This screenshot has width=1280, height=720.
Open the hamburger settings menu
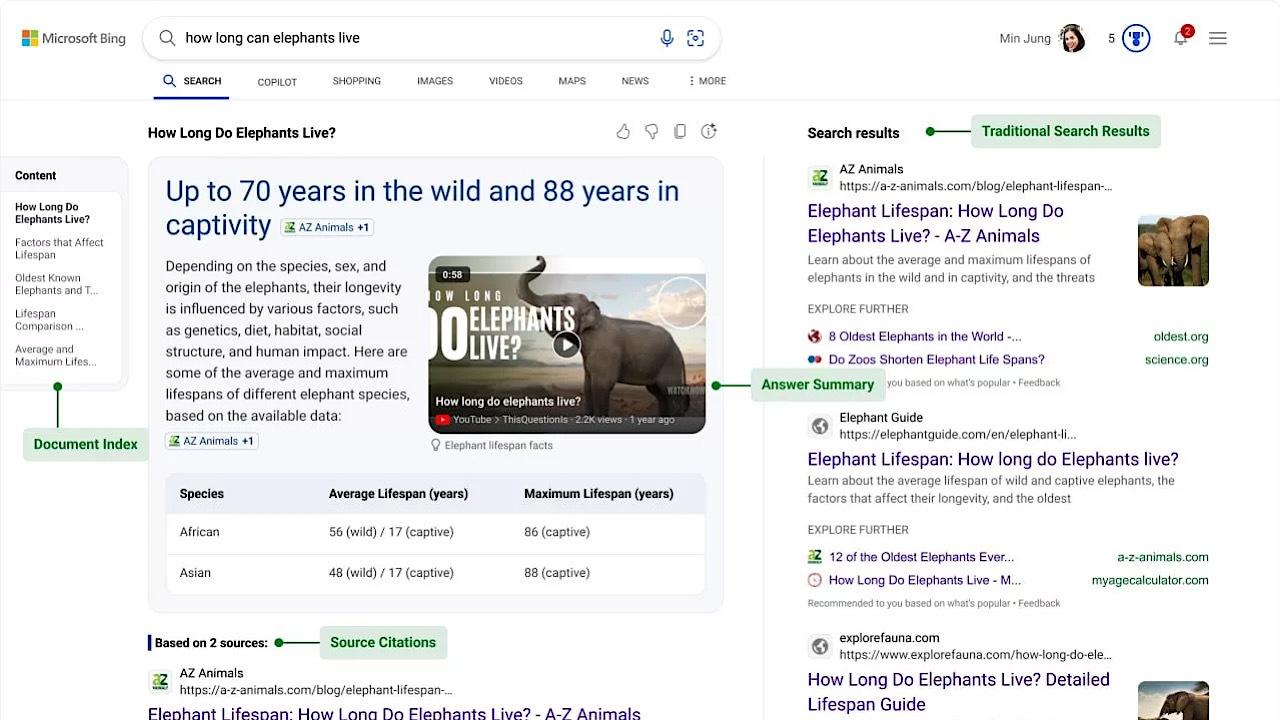pyautogui.click(x=1218, y=38)
